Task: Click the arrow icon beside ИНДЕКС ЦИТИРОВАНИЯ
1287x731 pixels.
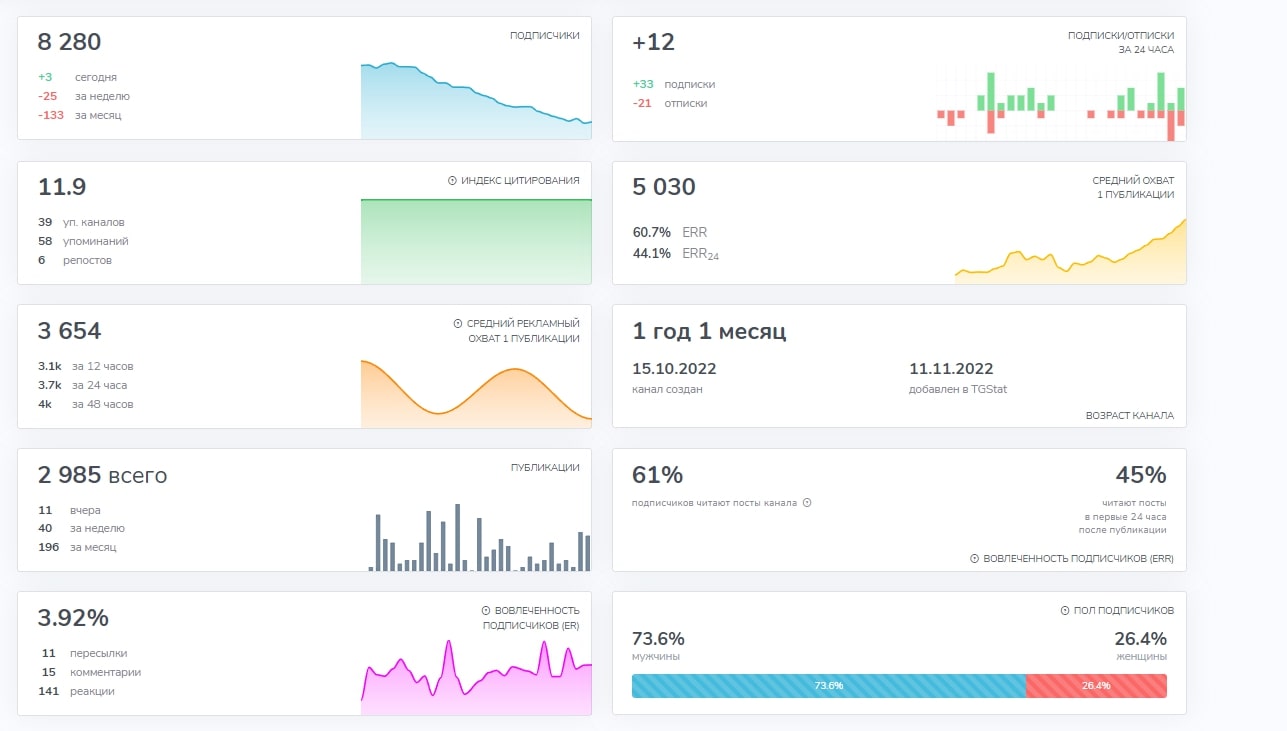Action: pos(452,181)
